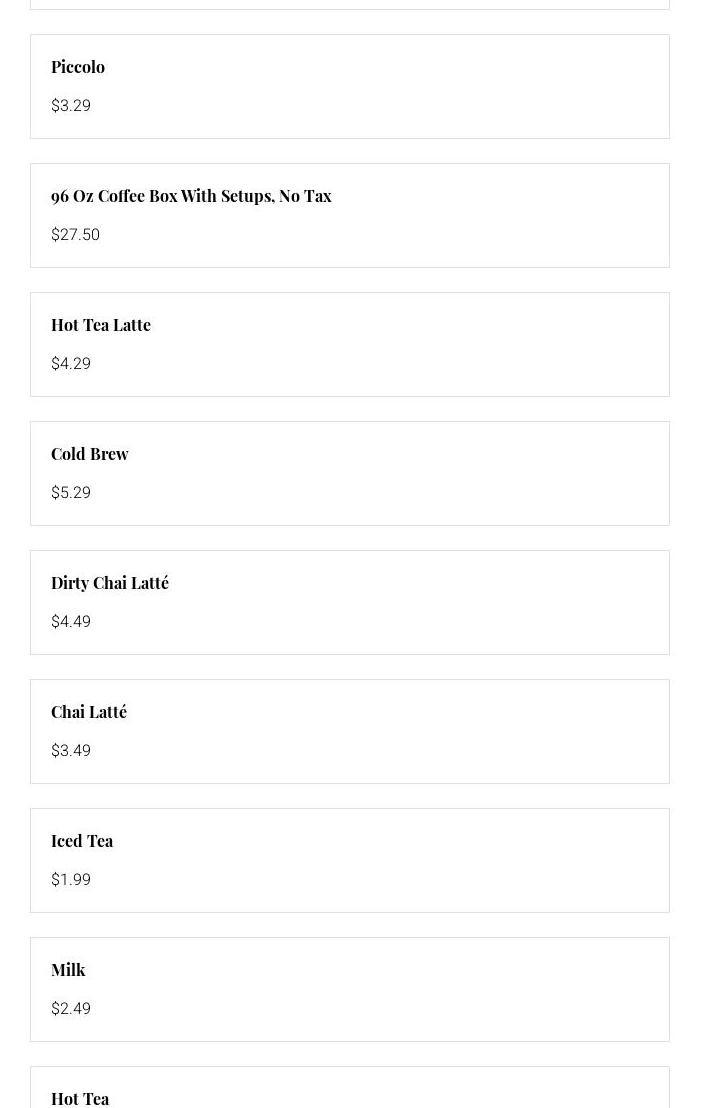Click the $3.29 Piccolo price
This screenshot has height=1108, width=705.
pos(71,106)
